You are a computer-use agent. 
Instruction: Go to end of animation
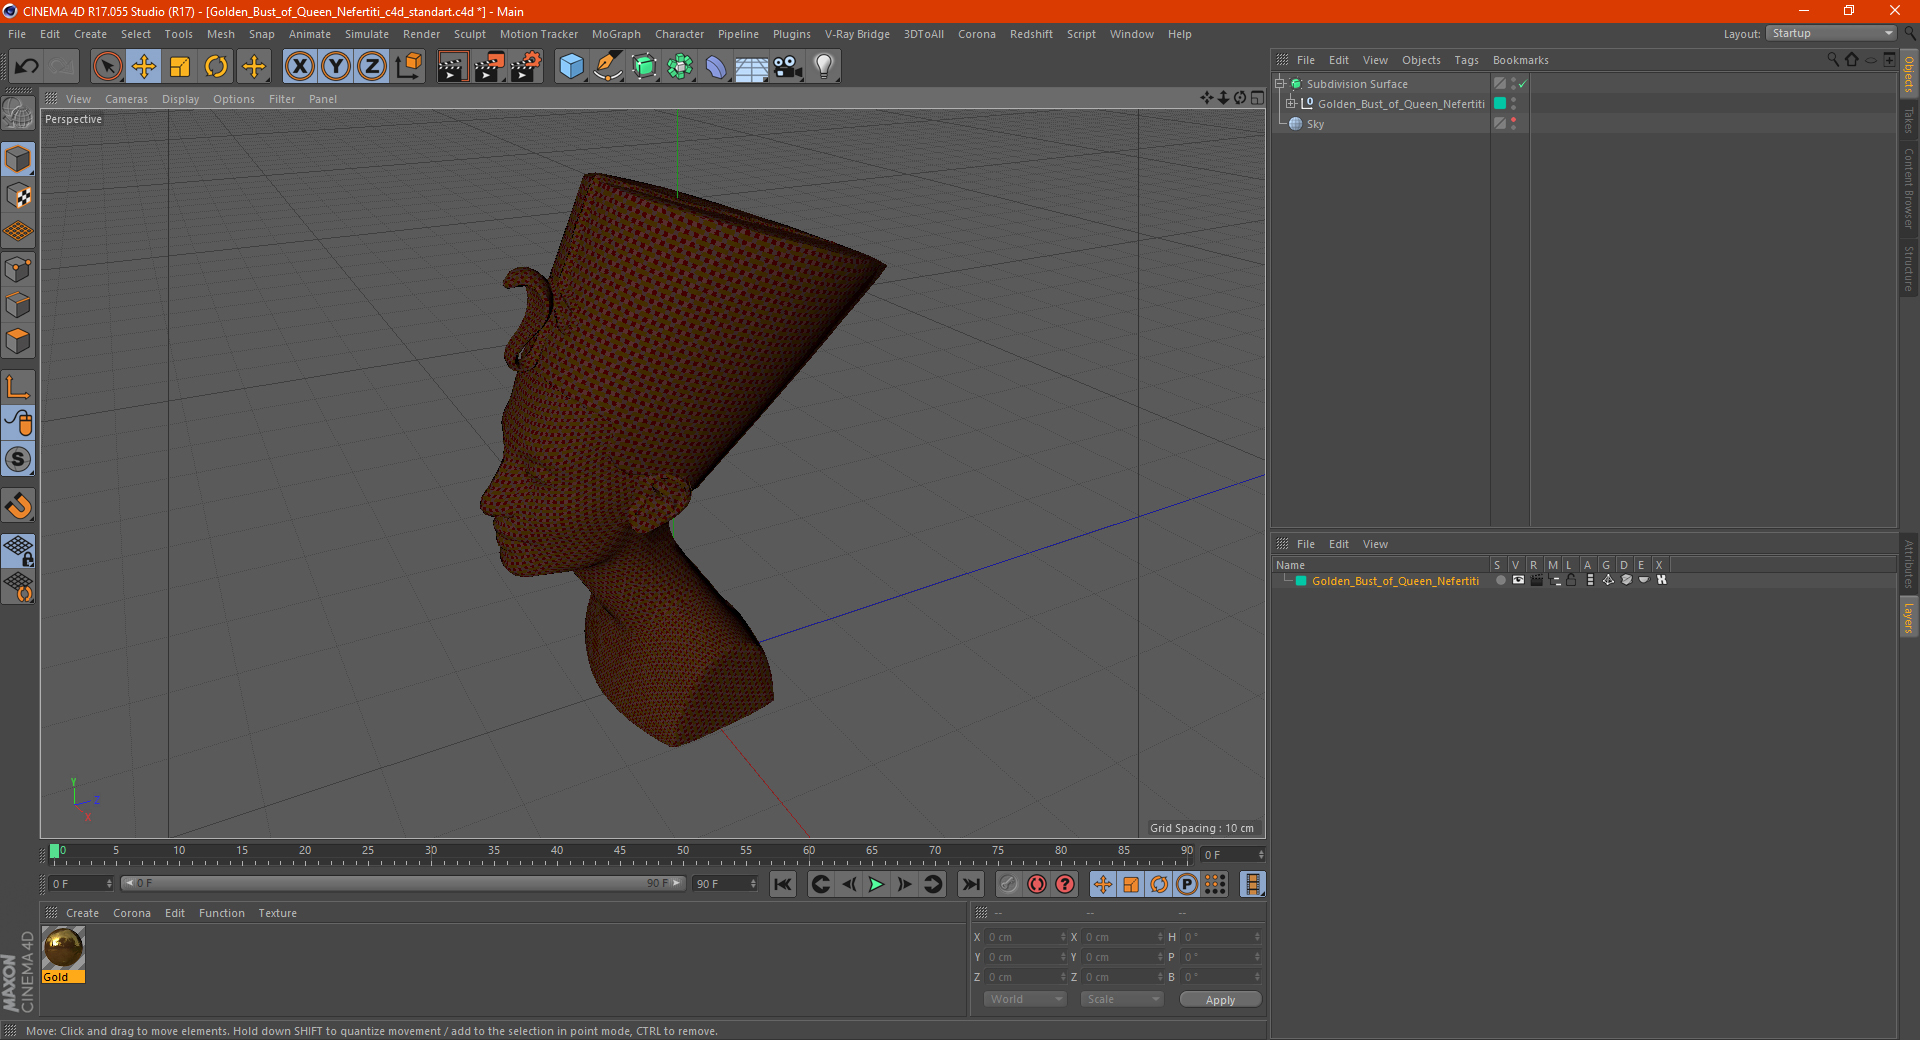(x=970, y=884)
